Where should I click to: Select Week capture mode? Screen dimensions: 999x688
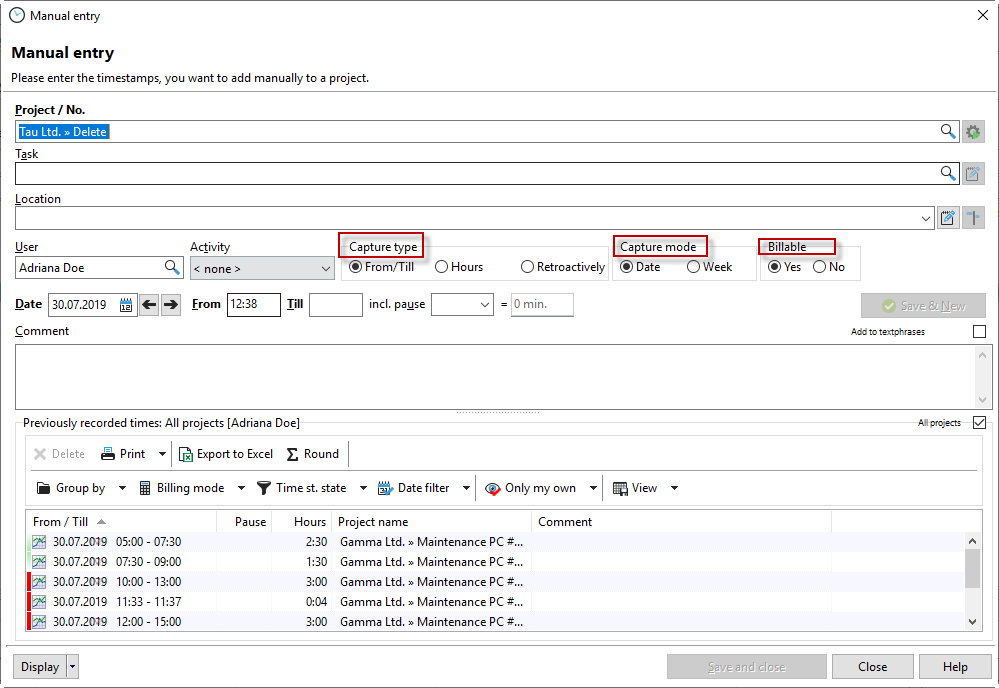(x=693, y=267)
